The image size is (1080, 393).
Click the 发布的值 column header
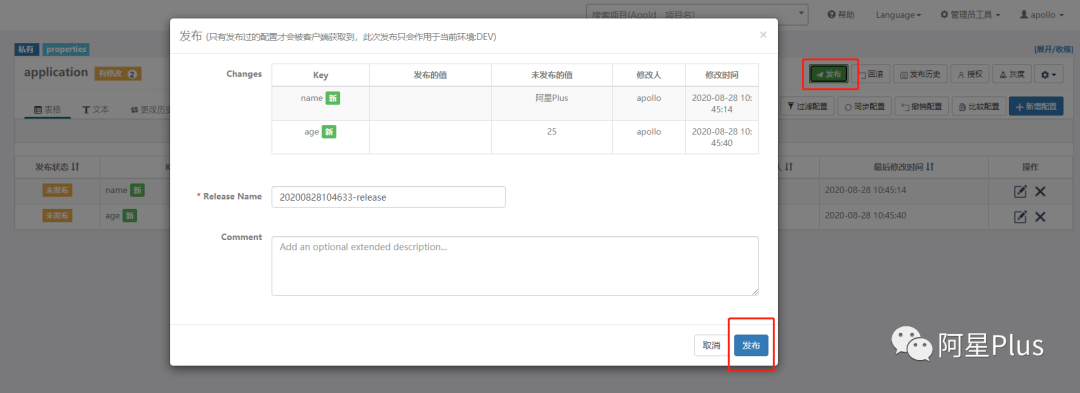[430, 75]
